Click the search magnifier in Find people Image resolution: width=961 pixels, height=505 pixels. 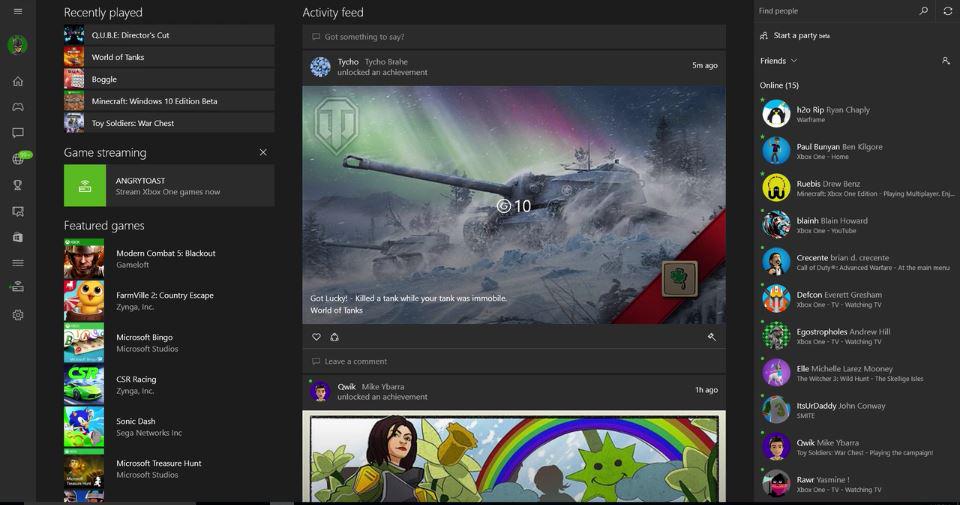tap(923, 10)
